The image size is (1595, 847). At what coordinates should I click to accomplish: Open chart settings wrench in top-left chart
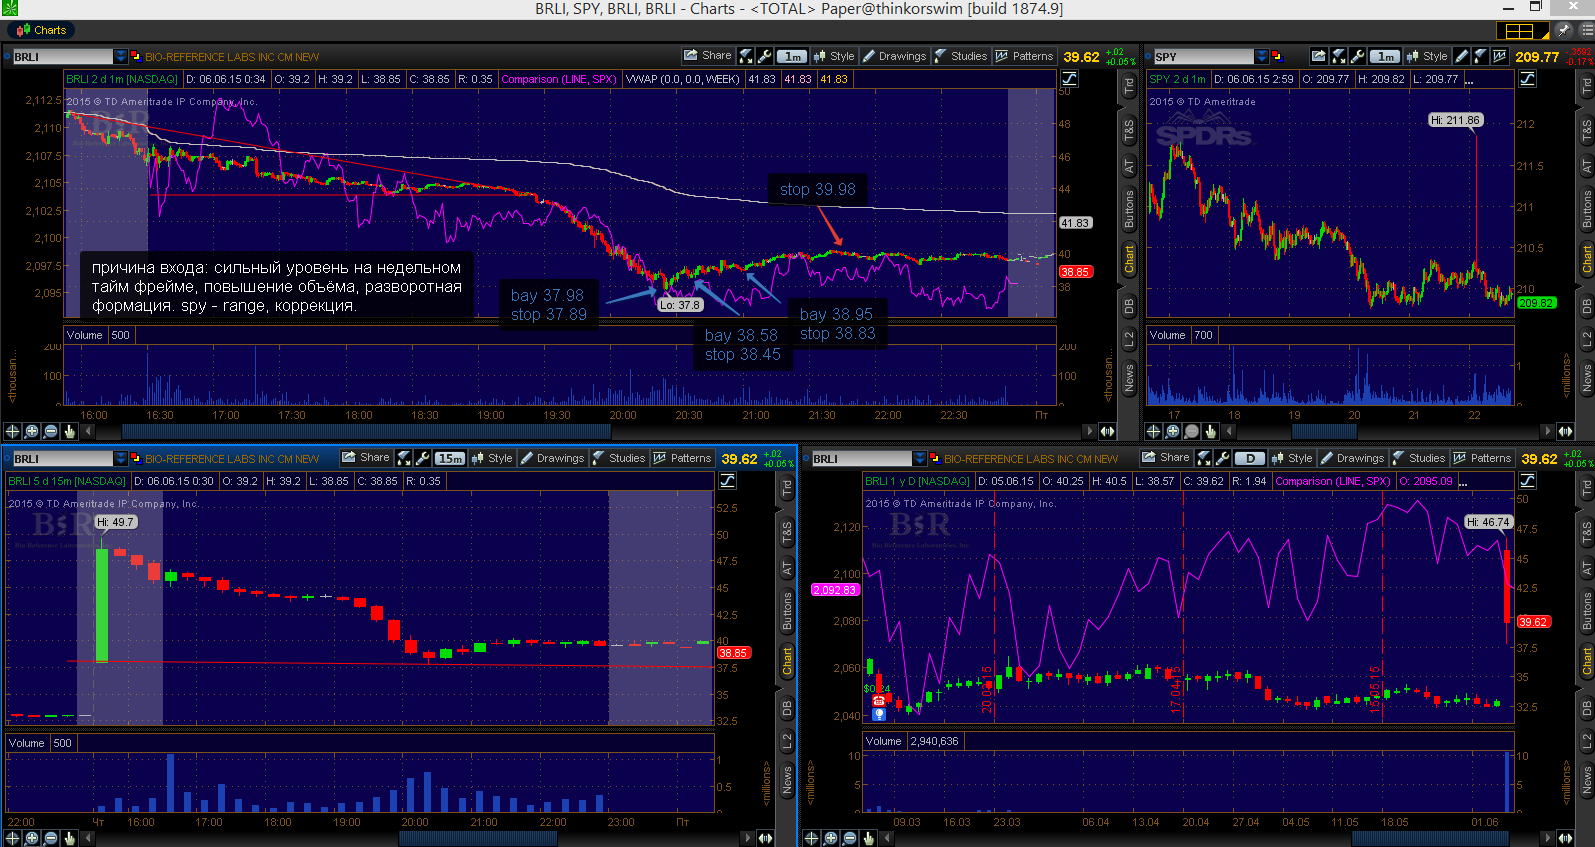(764, 56)
